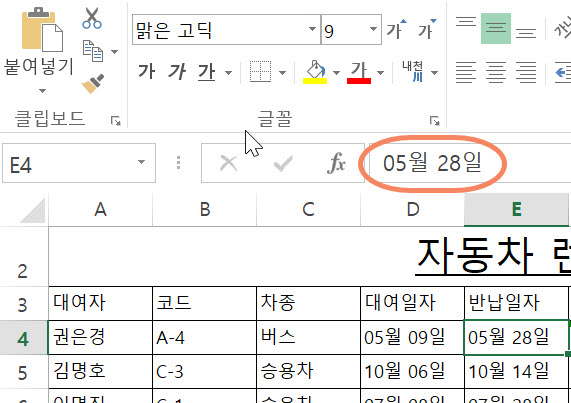This screenshot has height=403, width=571.
Task: Increase font size with the larger 가 button
Action: (397, 29)
